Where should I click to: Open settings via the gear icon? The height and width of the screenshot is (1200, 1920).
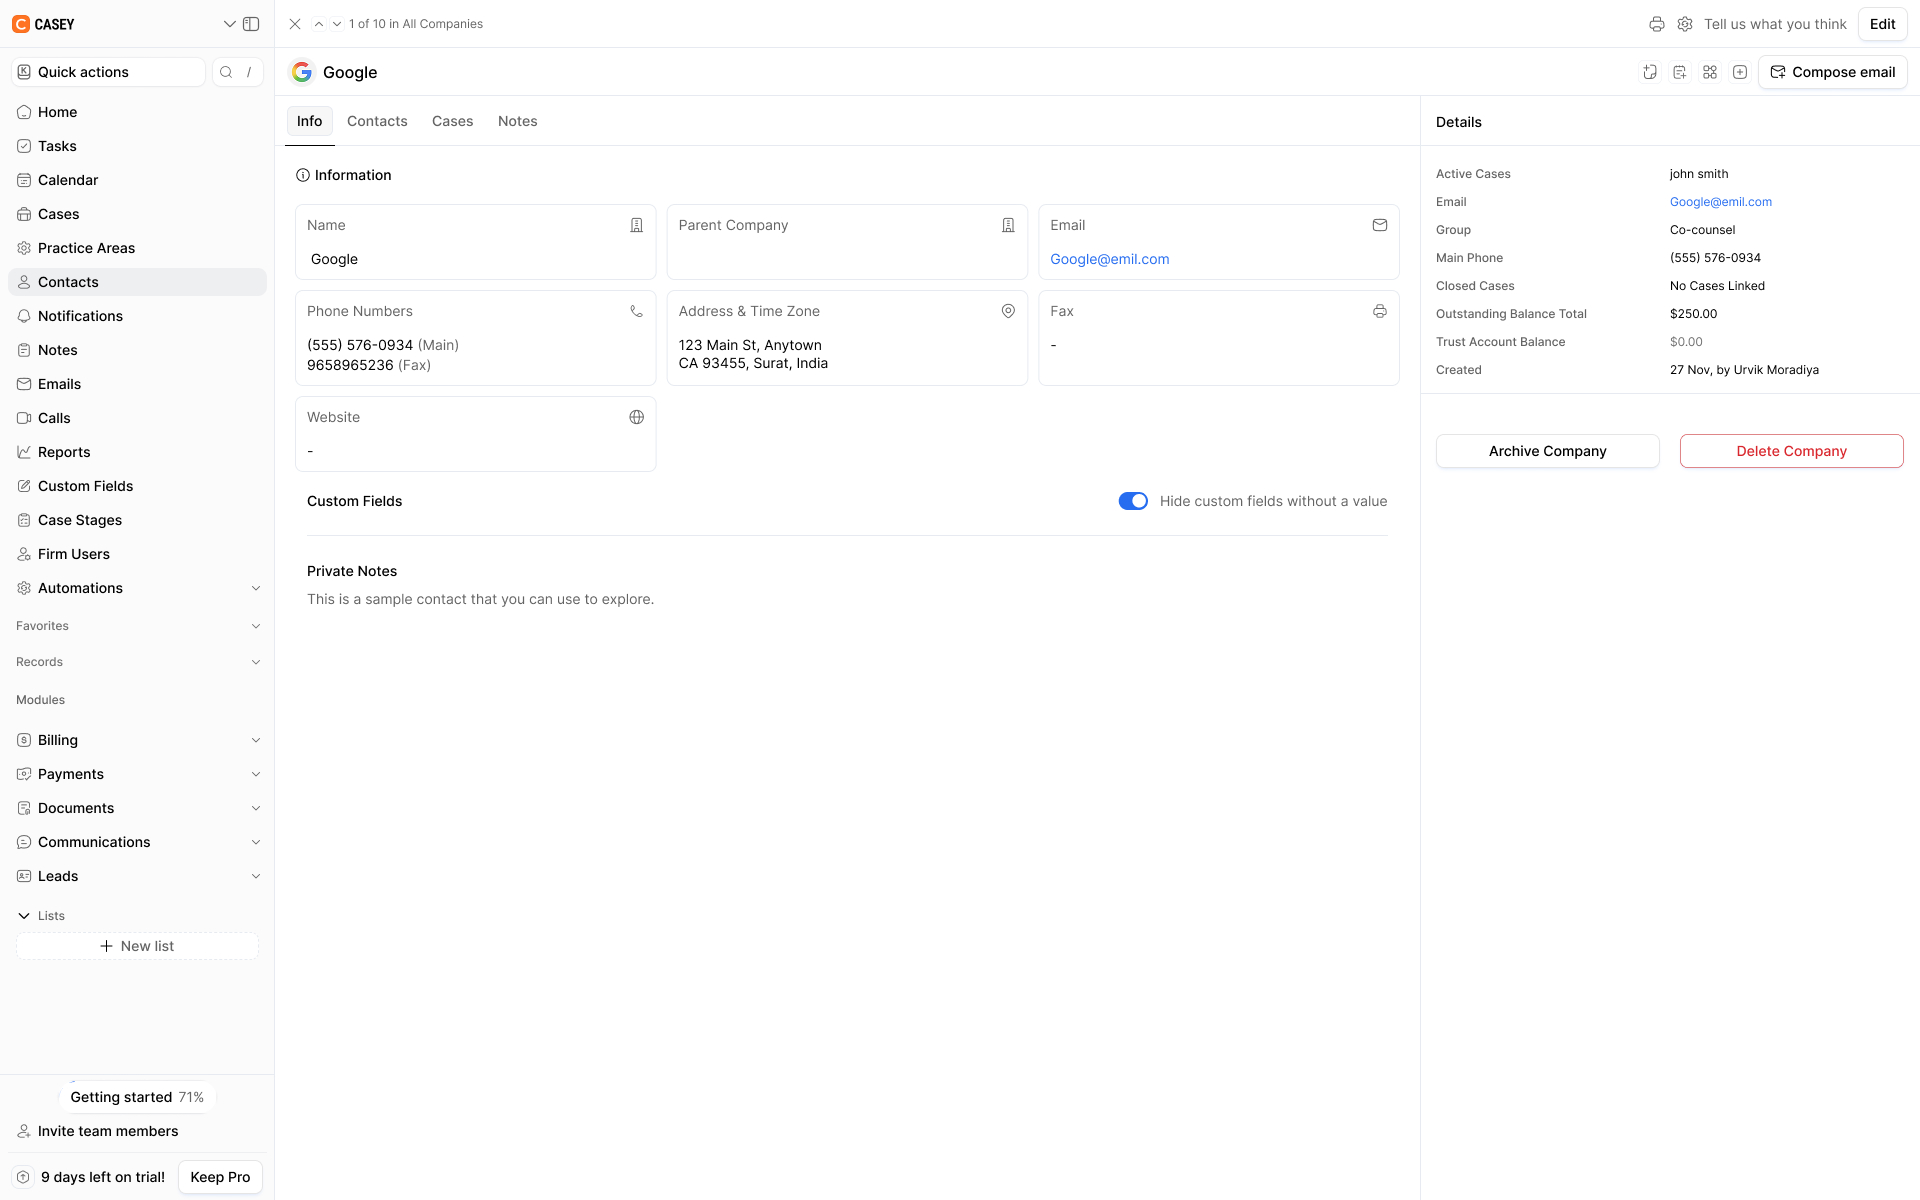pos(1685,24)
